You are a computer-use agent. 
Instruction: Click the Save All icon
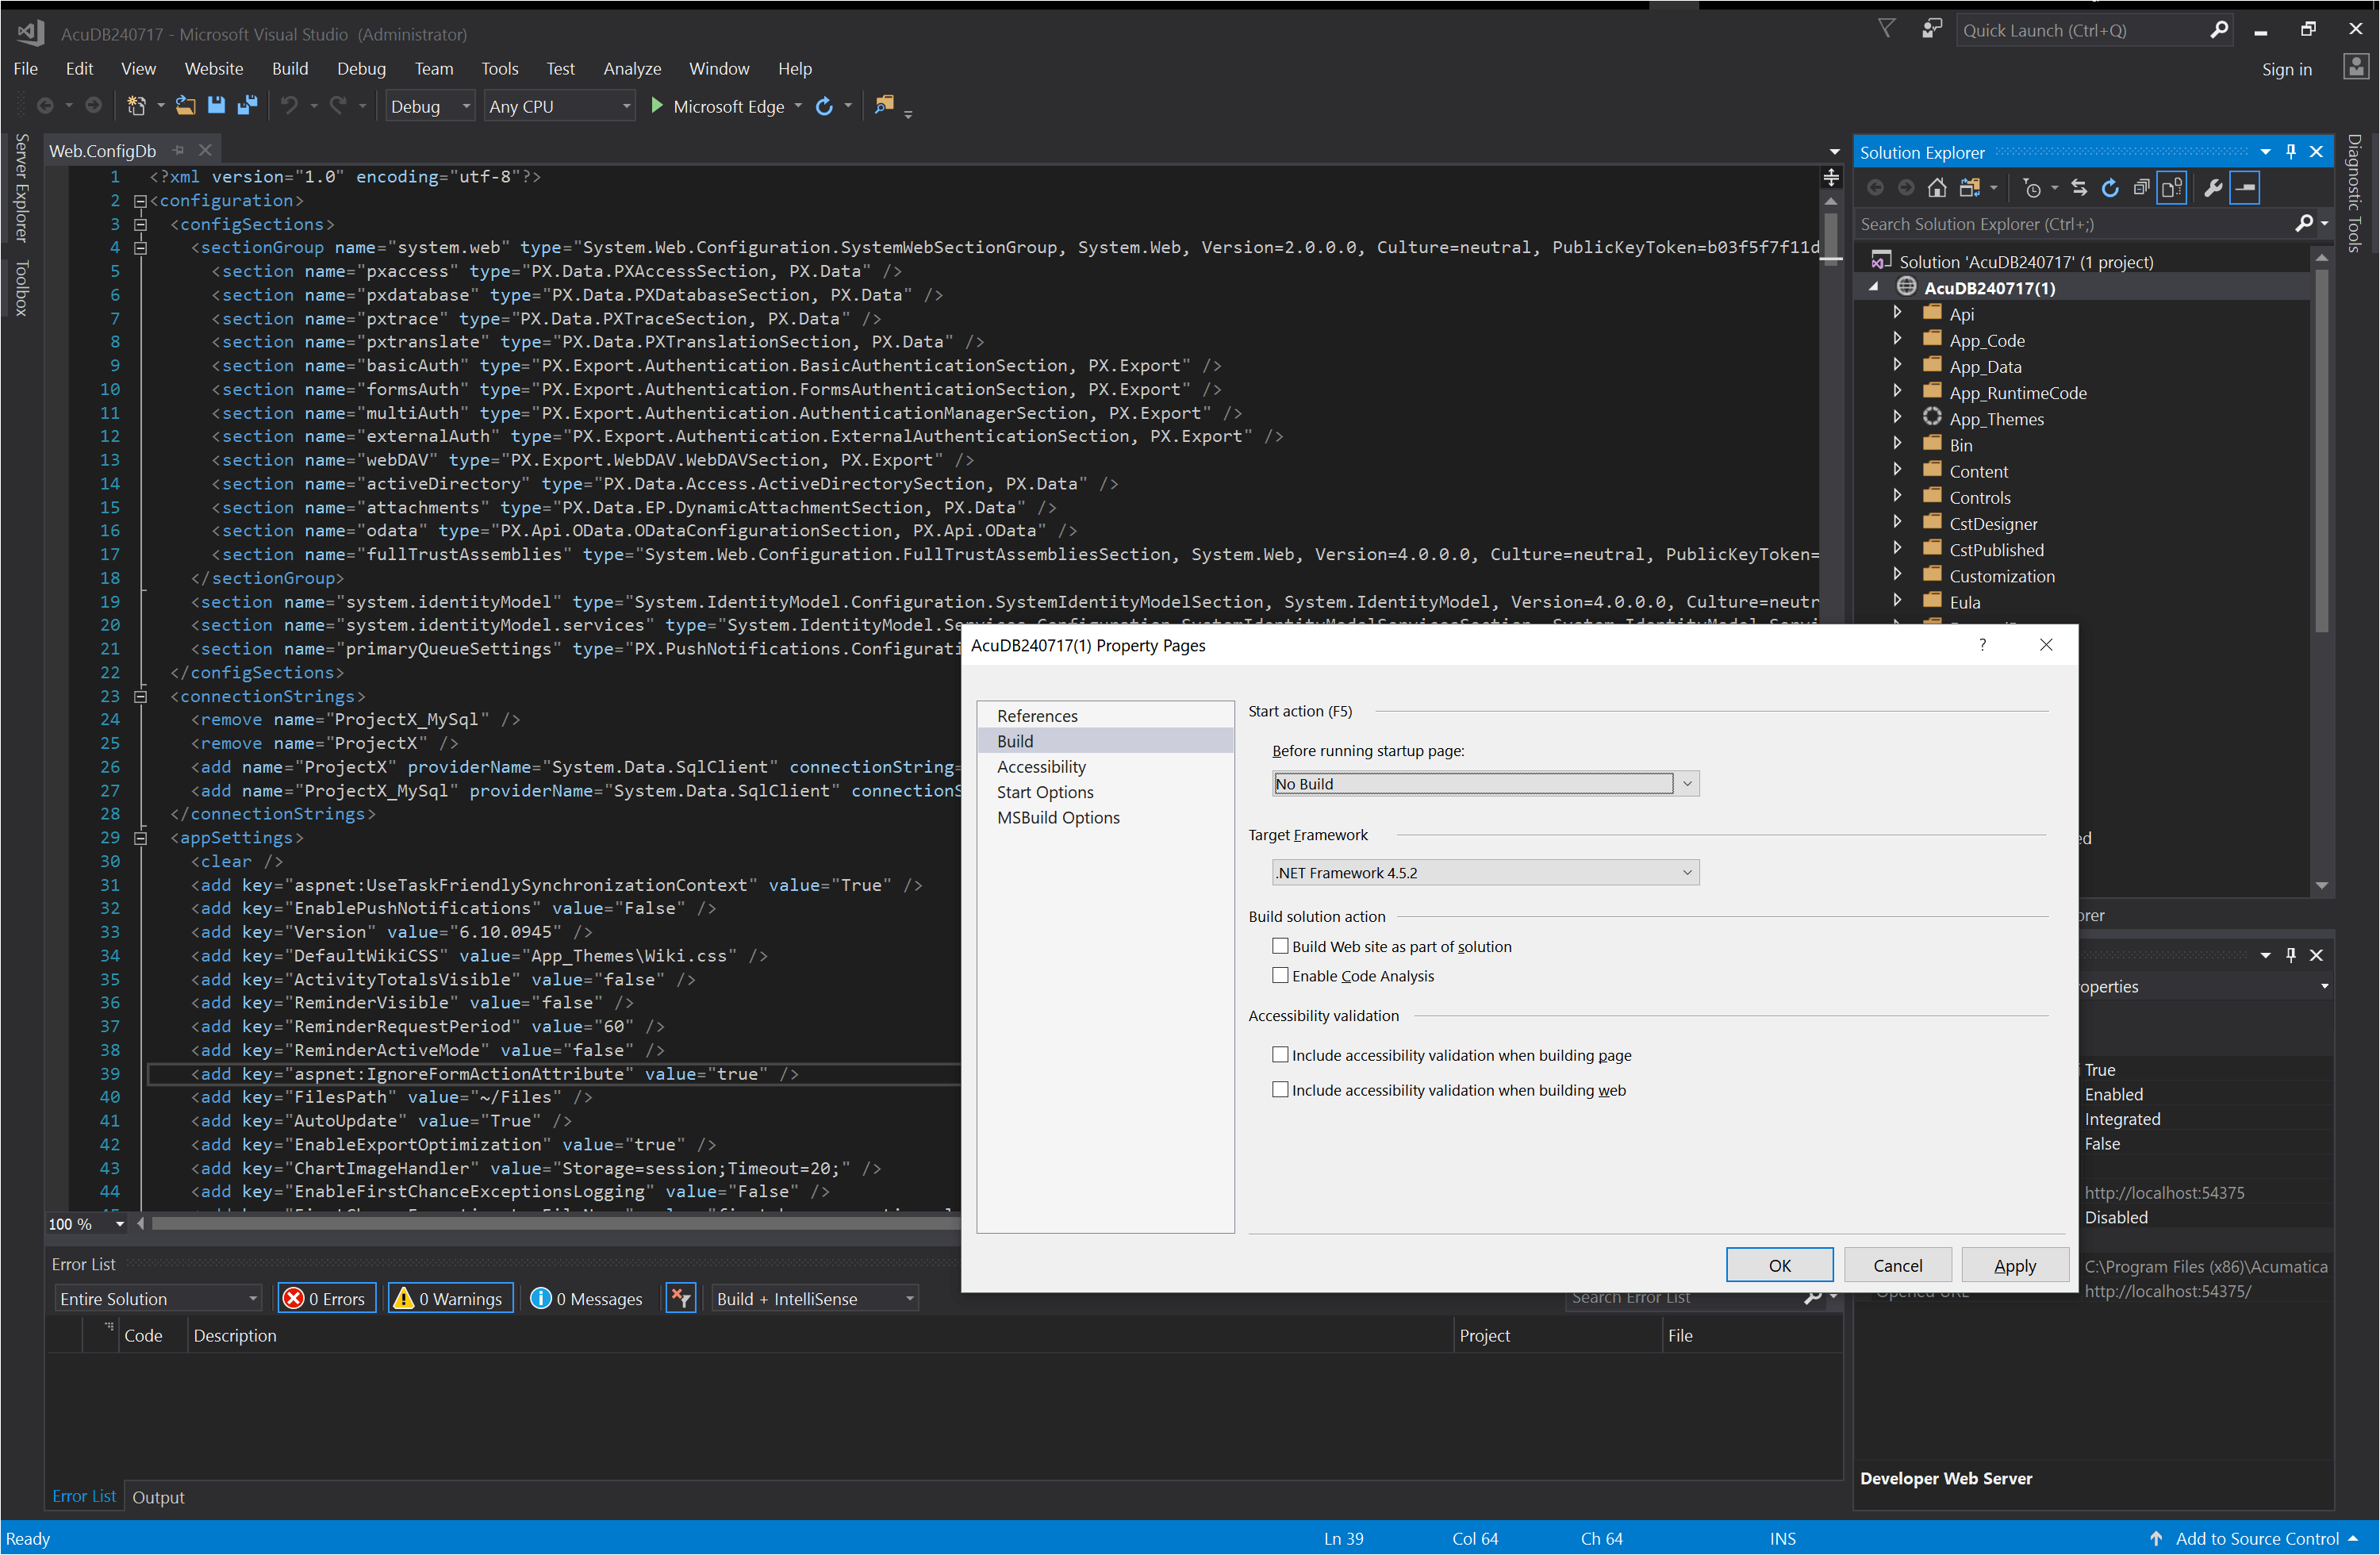click(247, 106)
